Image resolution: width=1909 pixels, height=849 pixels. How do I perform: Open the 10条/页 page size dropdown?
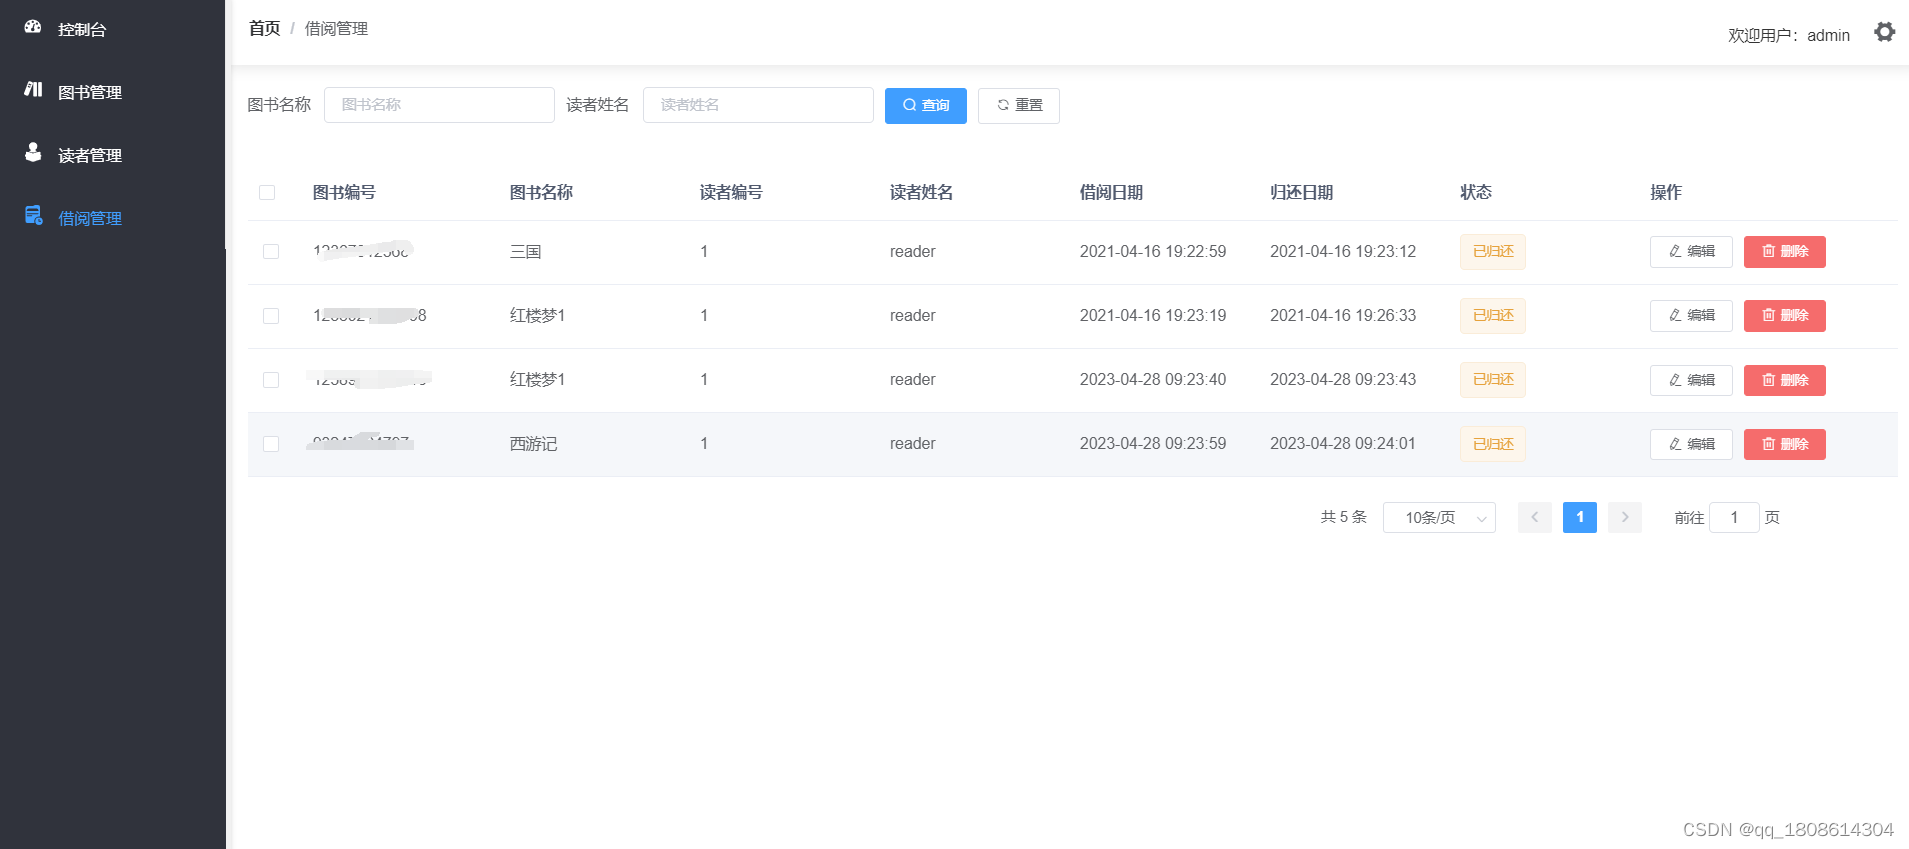1438,517
